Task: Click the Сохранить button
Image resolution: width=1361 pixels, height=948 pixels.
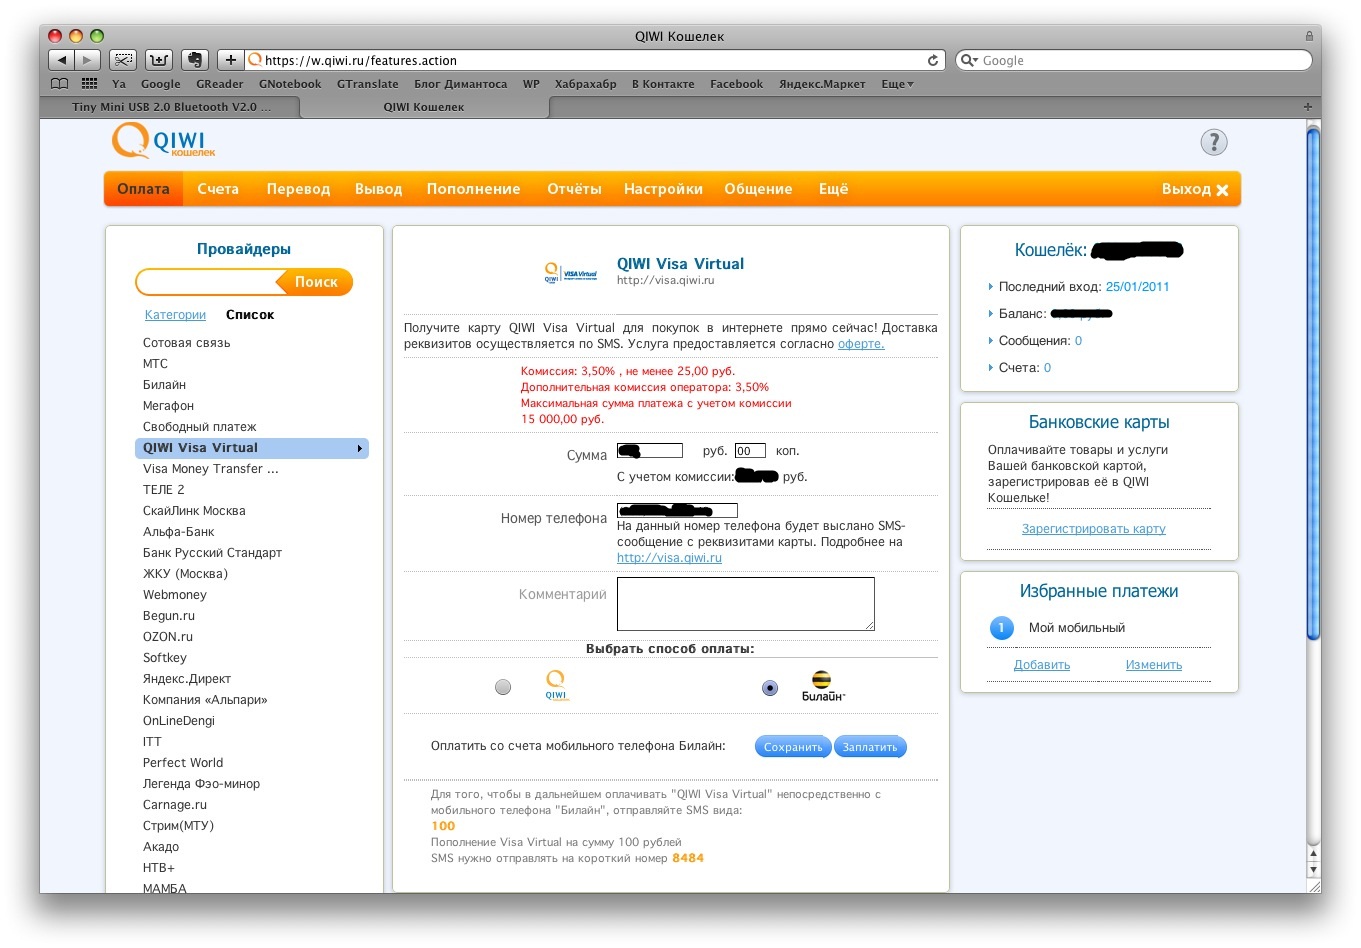Action: coord(793,747)
